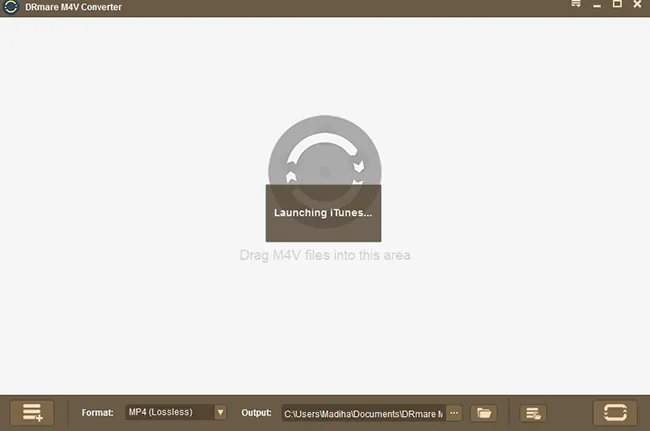650x431 pixels.
Task: Close the DRmare M4V Converter window
Action: (x=637, y=6)
